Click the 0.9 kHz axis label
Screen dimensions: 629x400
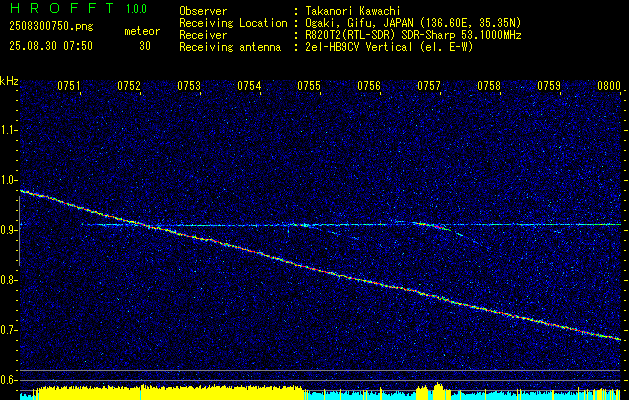pos(7,230)
